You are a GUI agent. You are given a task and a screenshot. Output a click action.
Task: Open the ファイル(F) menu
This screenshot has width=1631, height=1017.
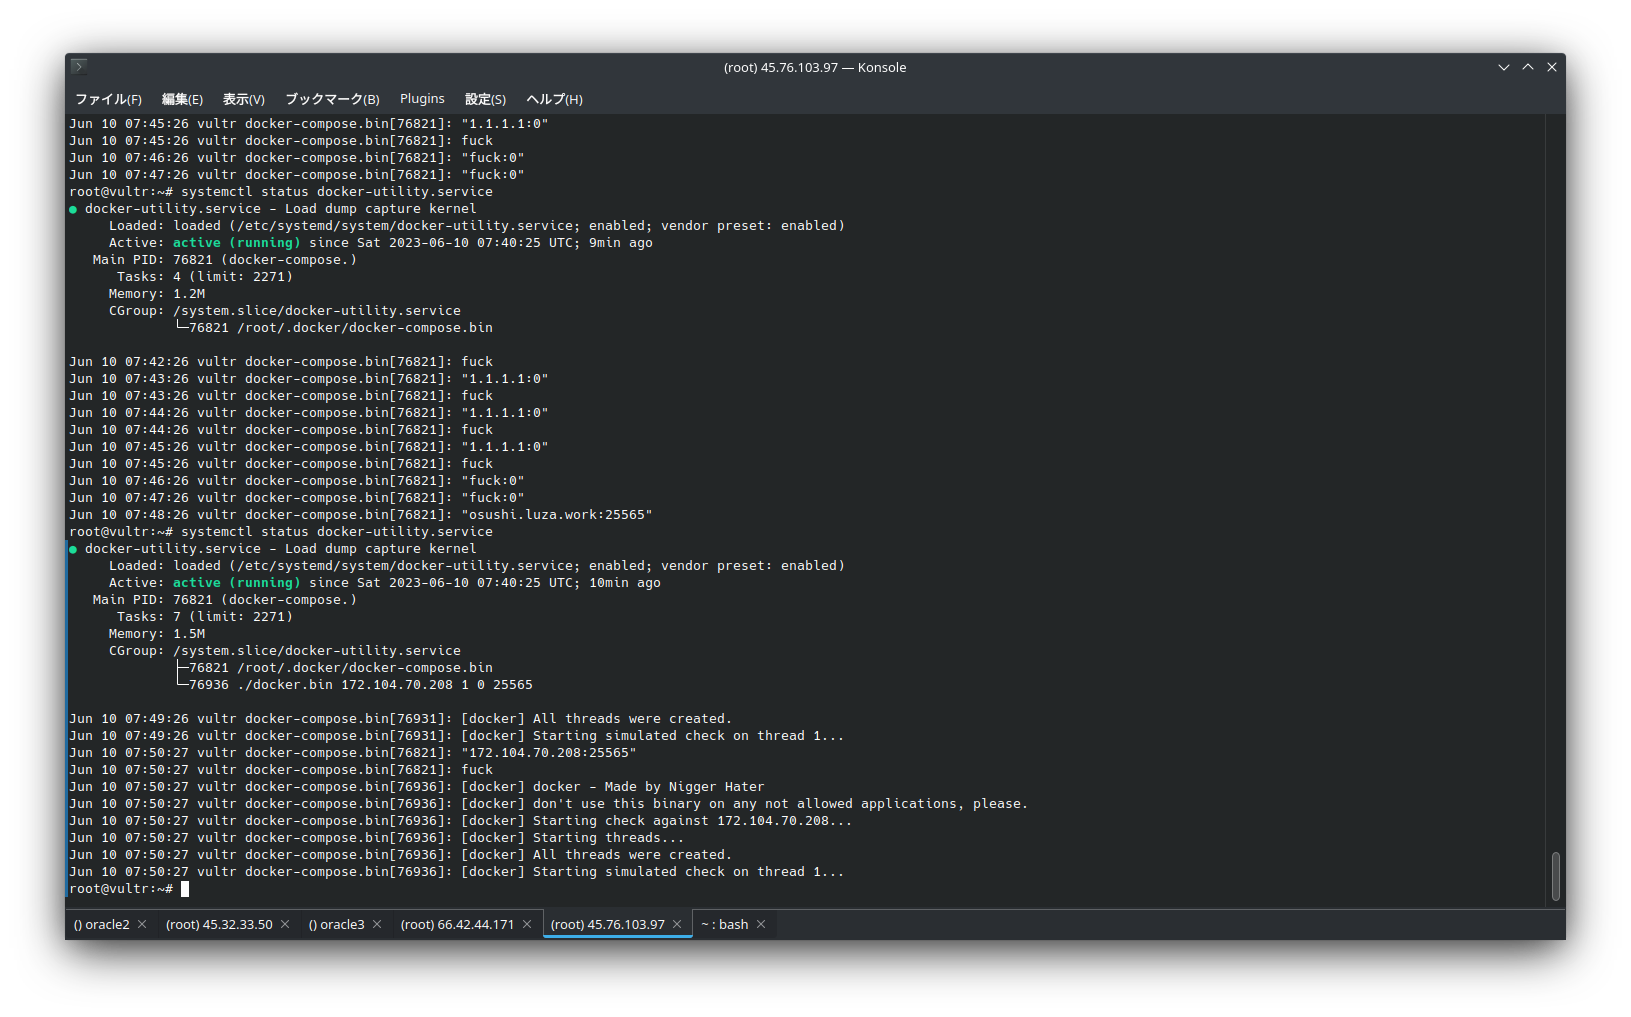pyautogui.click(x=108, y=99)
